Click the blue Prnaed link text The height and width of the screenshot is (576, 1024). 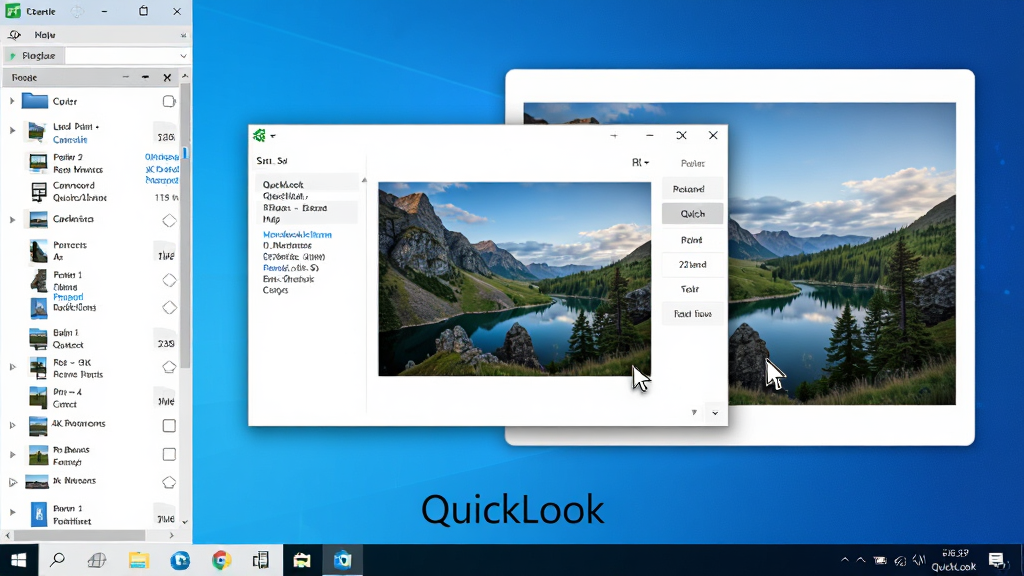pyautogui.click(x=68, y=297)
